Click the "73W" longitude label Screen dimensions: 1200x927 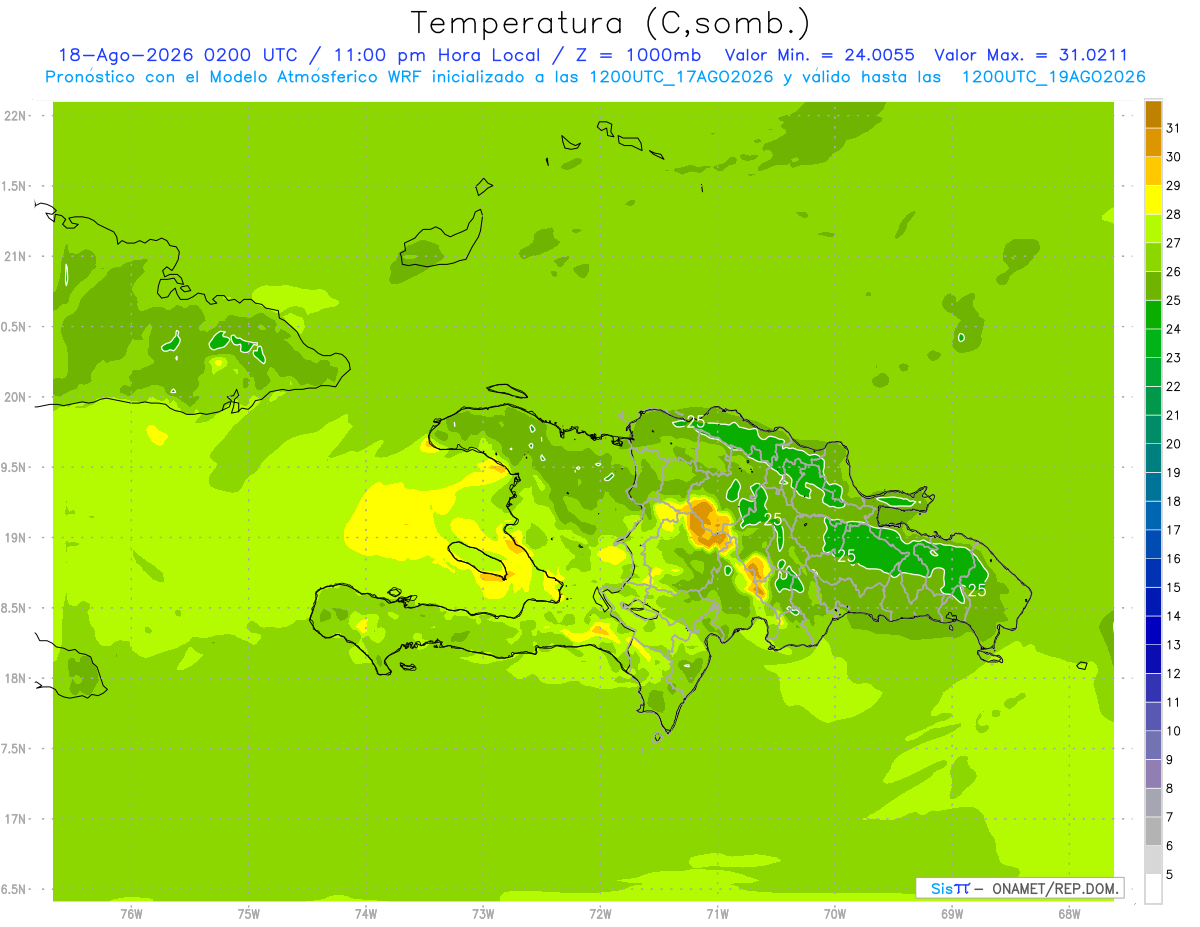(x=483, y=914)
